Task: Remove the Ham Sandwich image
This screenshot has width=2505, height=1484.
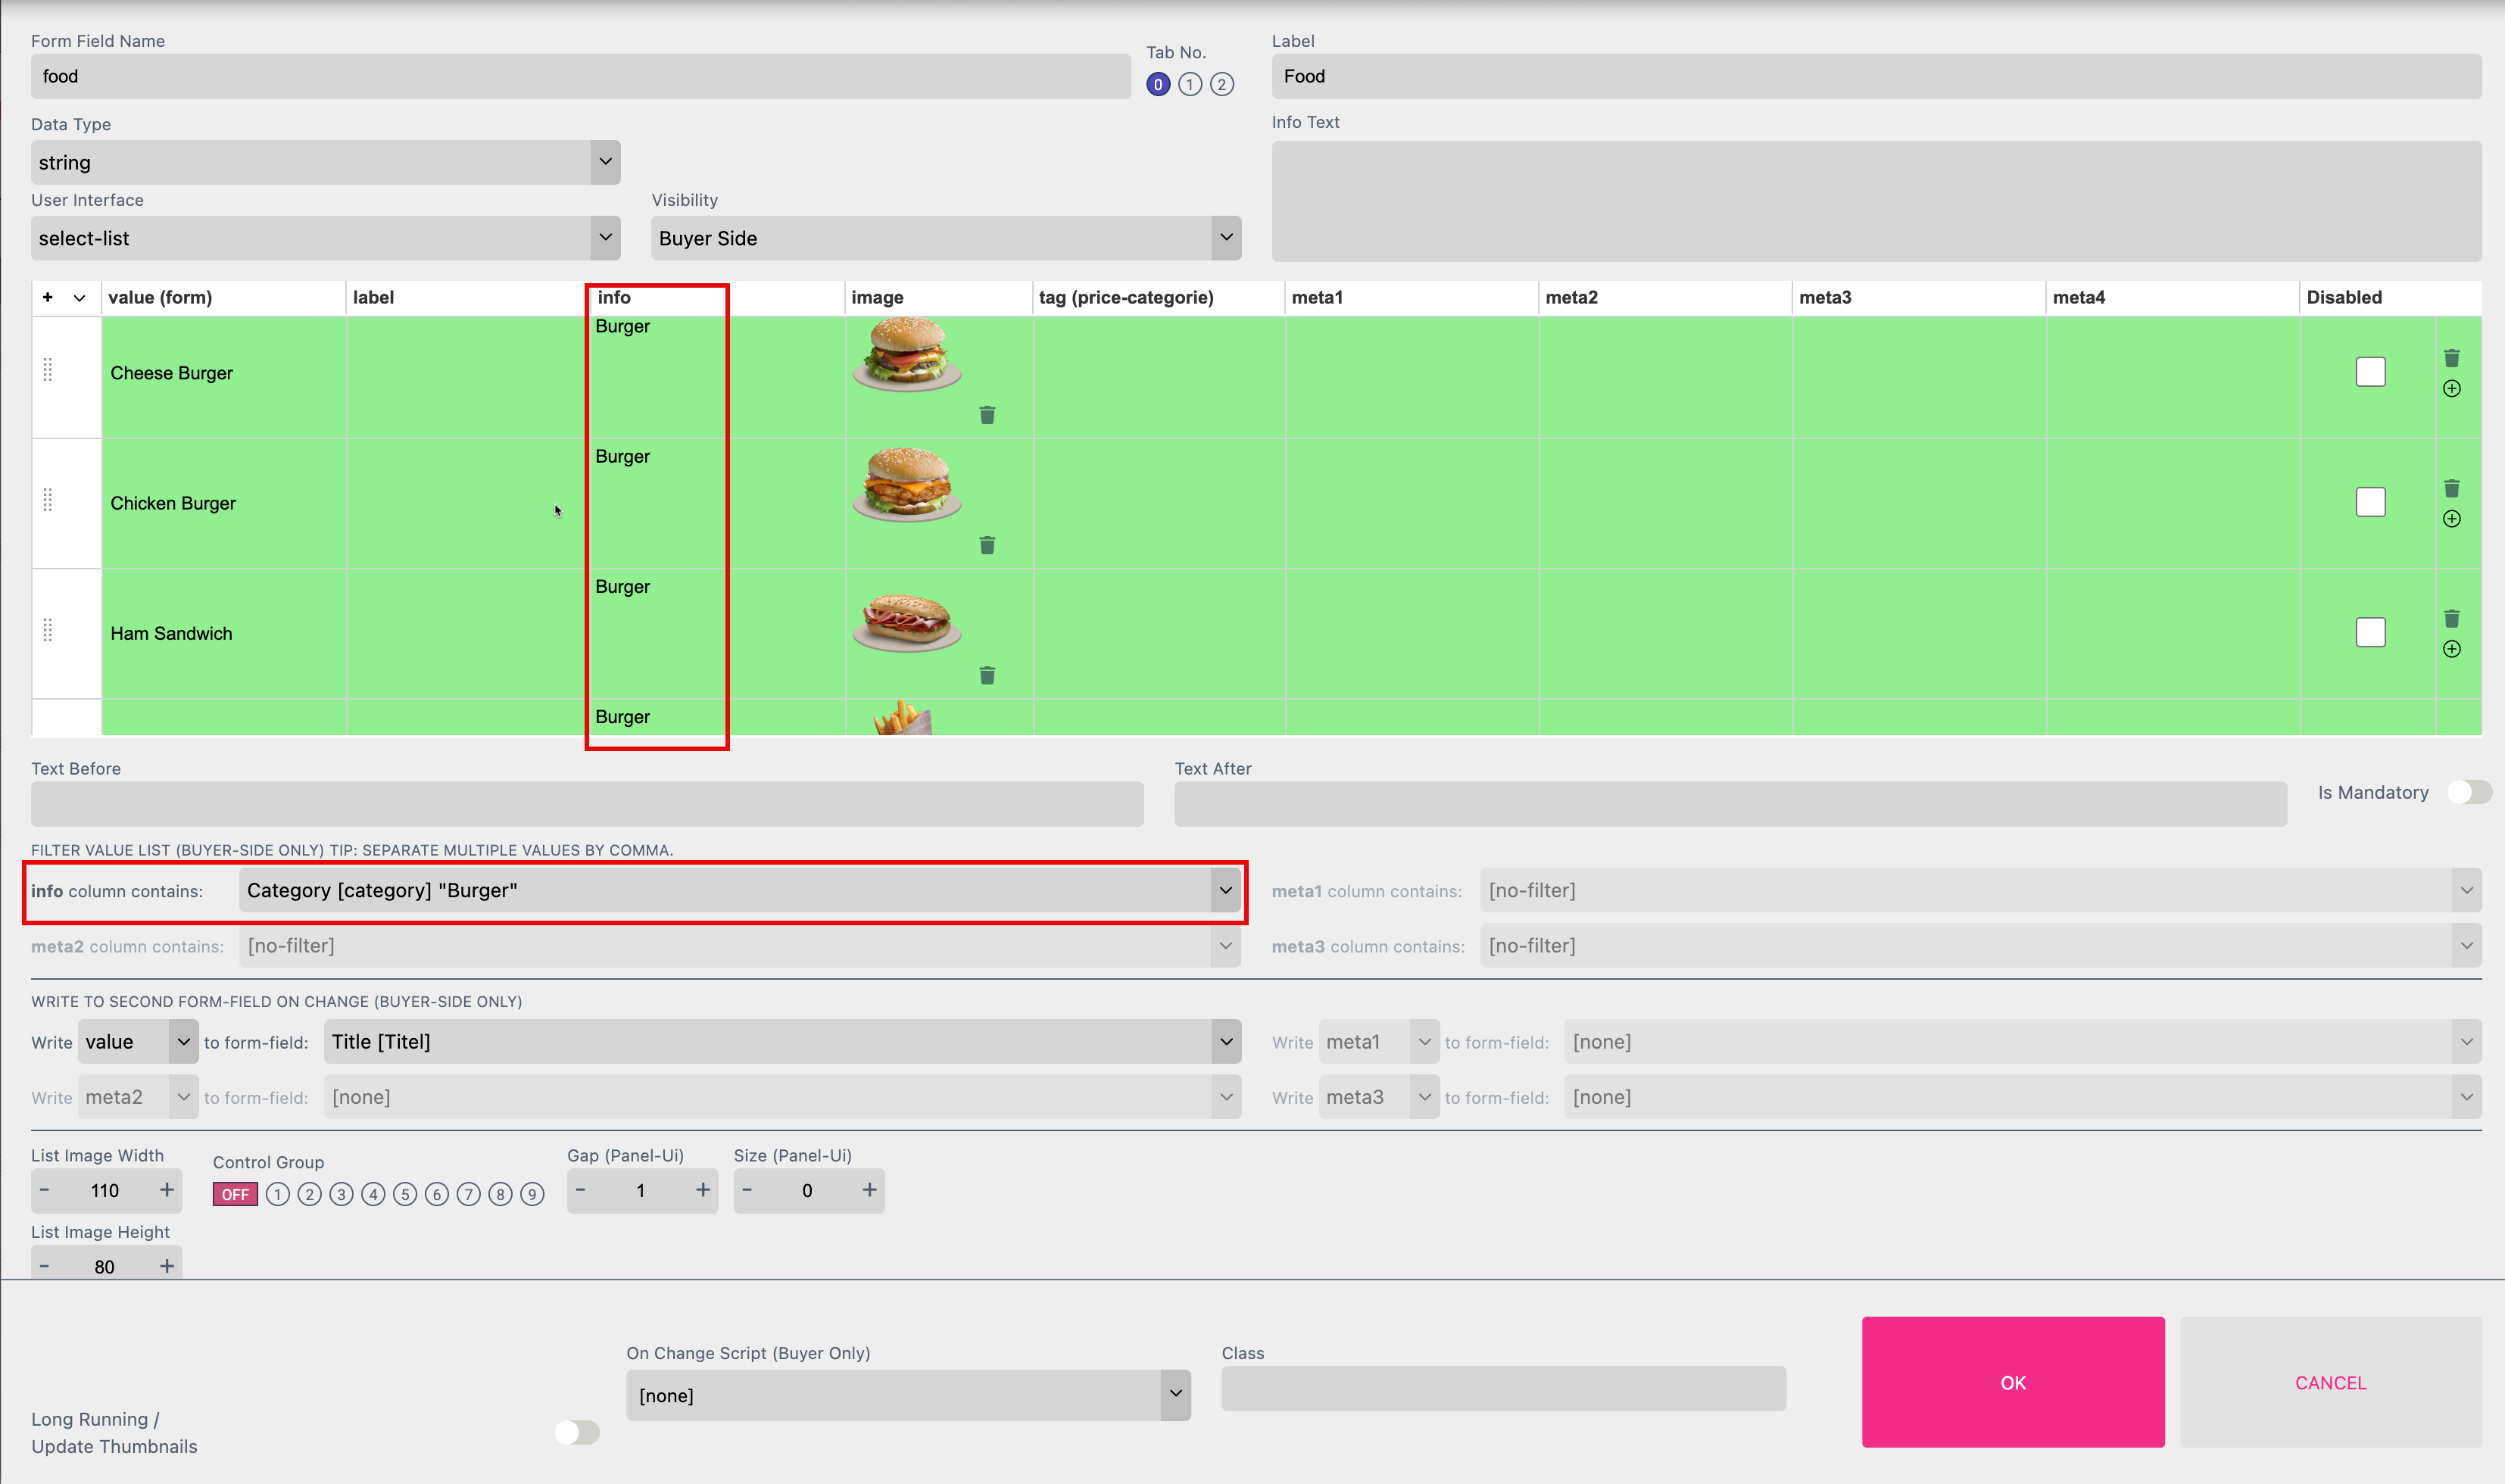Action: point(987,675)
